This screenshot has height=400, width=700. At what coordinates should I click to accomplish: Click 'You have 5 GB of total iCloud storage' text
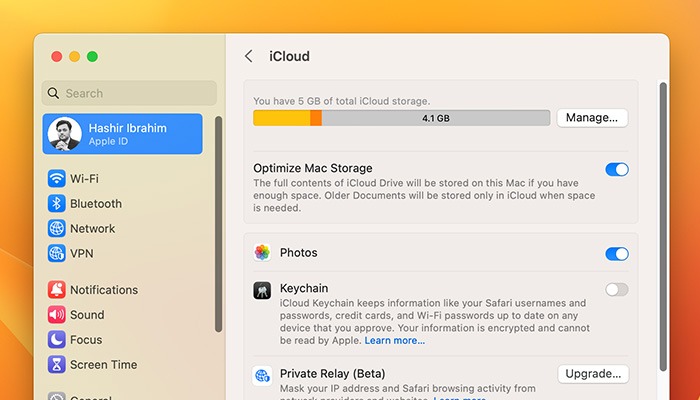tap(342, 101)
